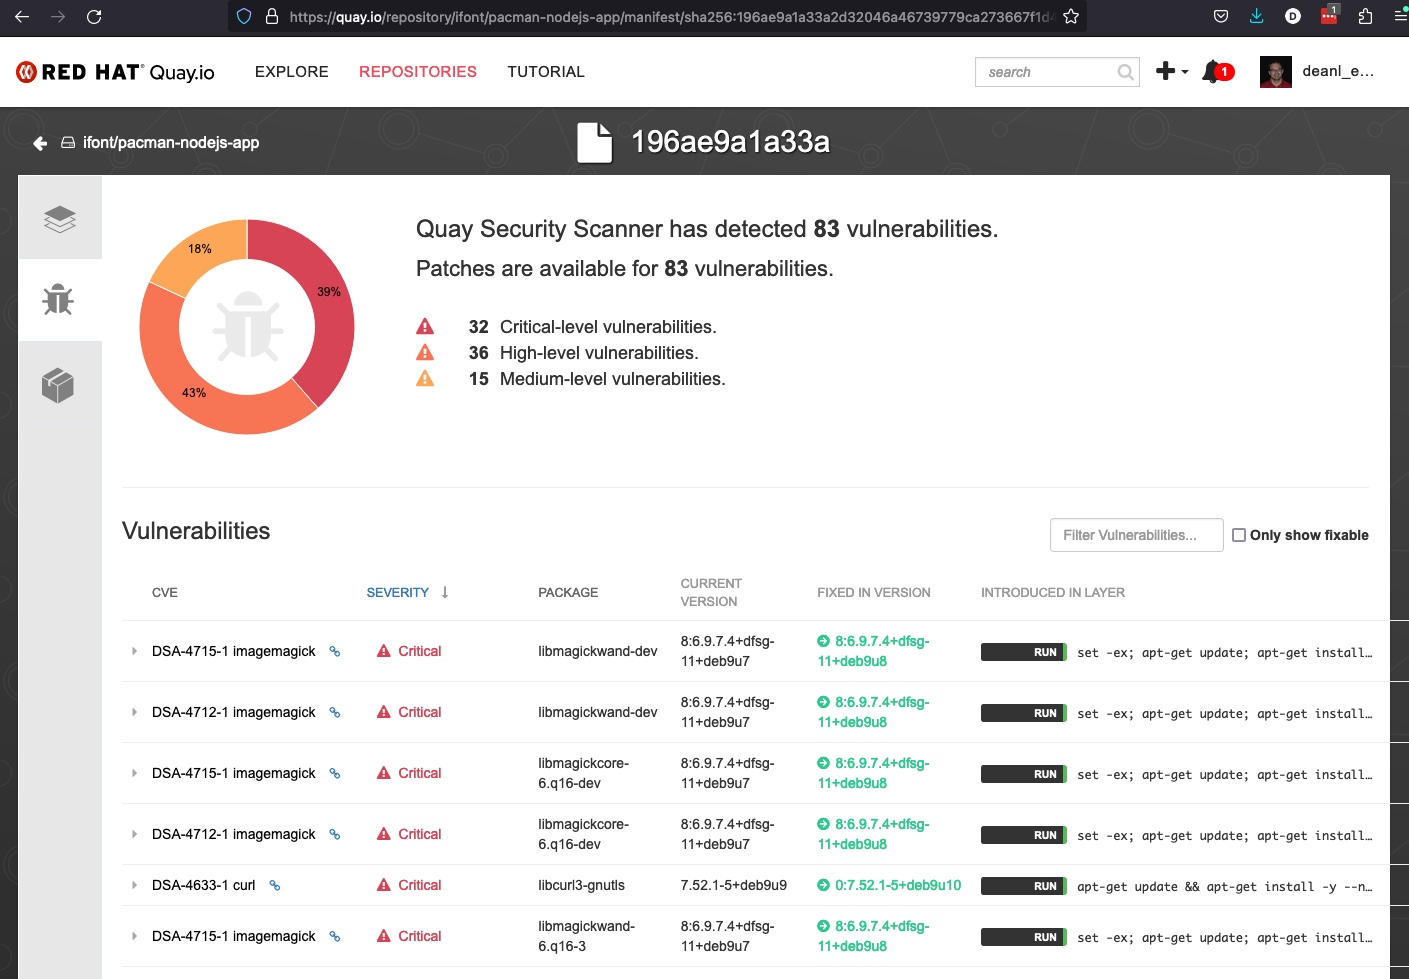
Task: Click the apt-get update && apt-get install command
Action: point(1224,886)
